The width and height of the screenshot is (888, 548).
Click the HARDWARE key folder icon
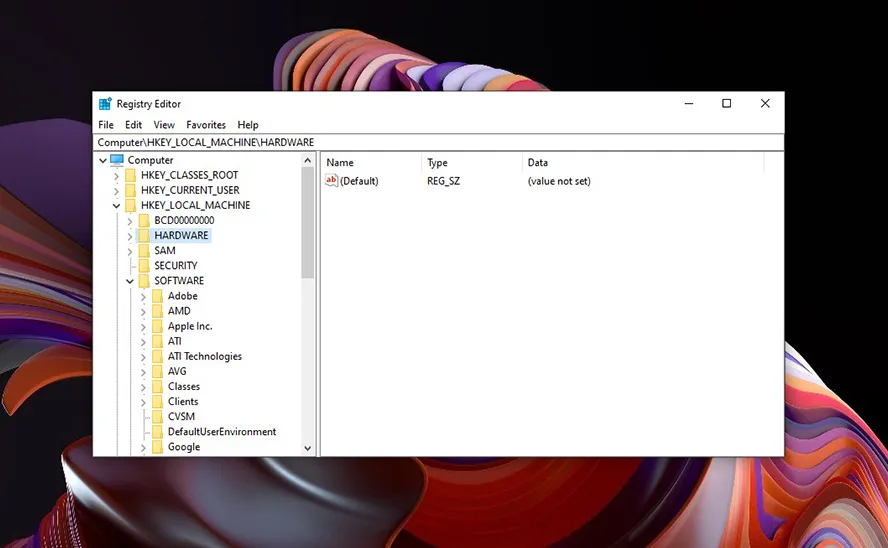[x=143, y=236]
